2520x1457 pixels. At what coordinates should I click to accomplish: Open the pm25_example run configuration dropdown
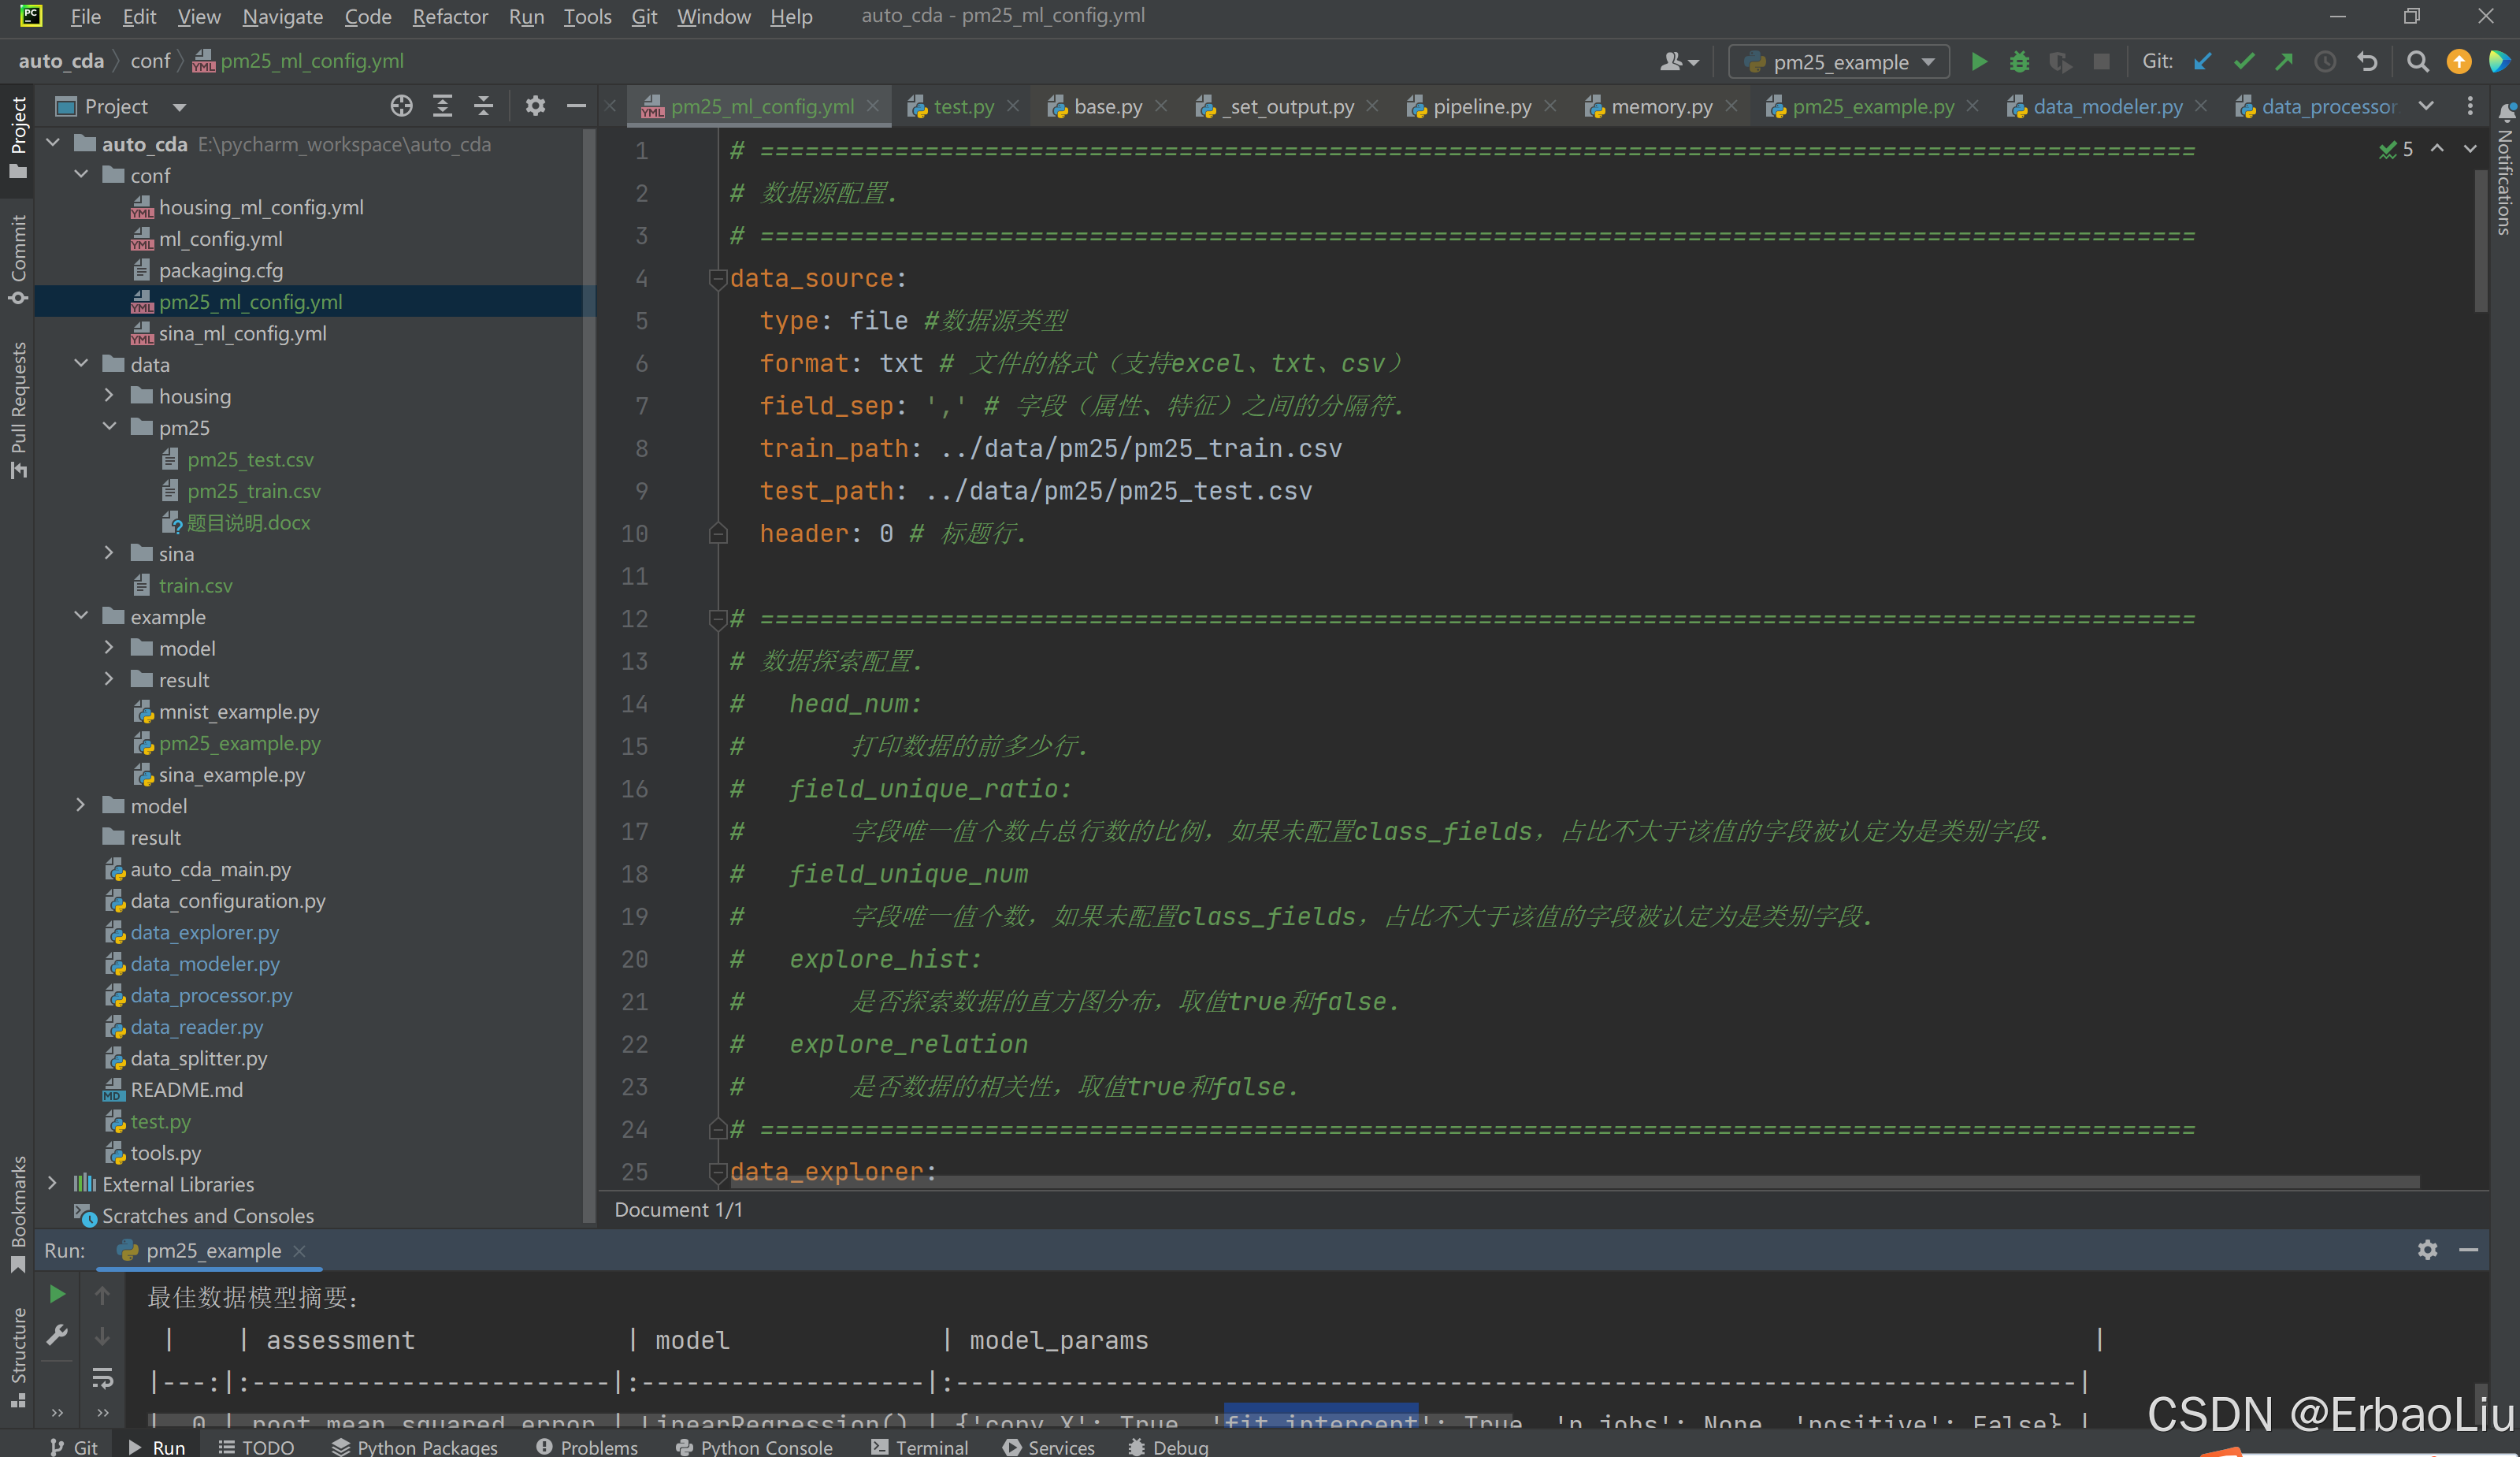pyautogui.click(x=1839, y=62)
